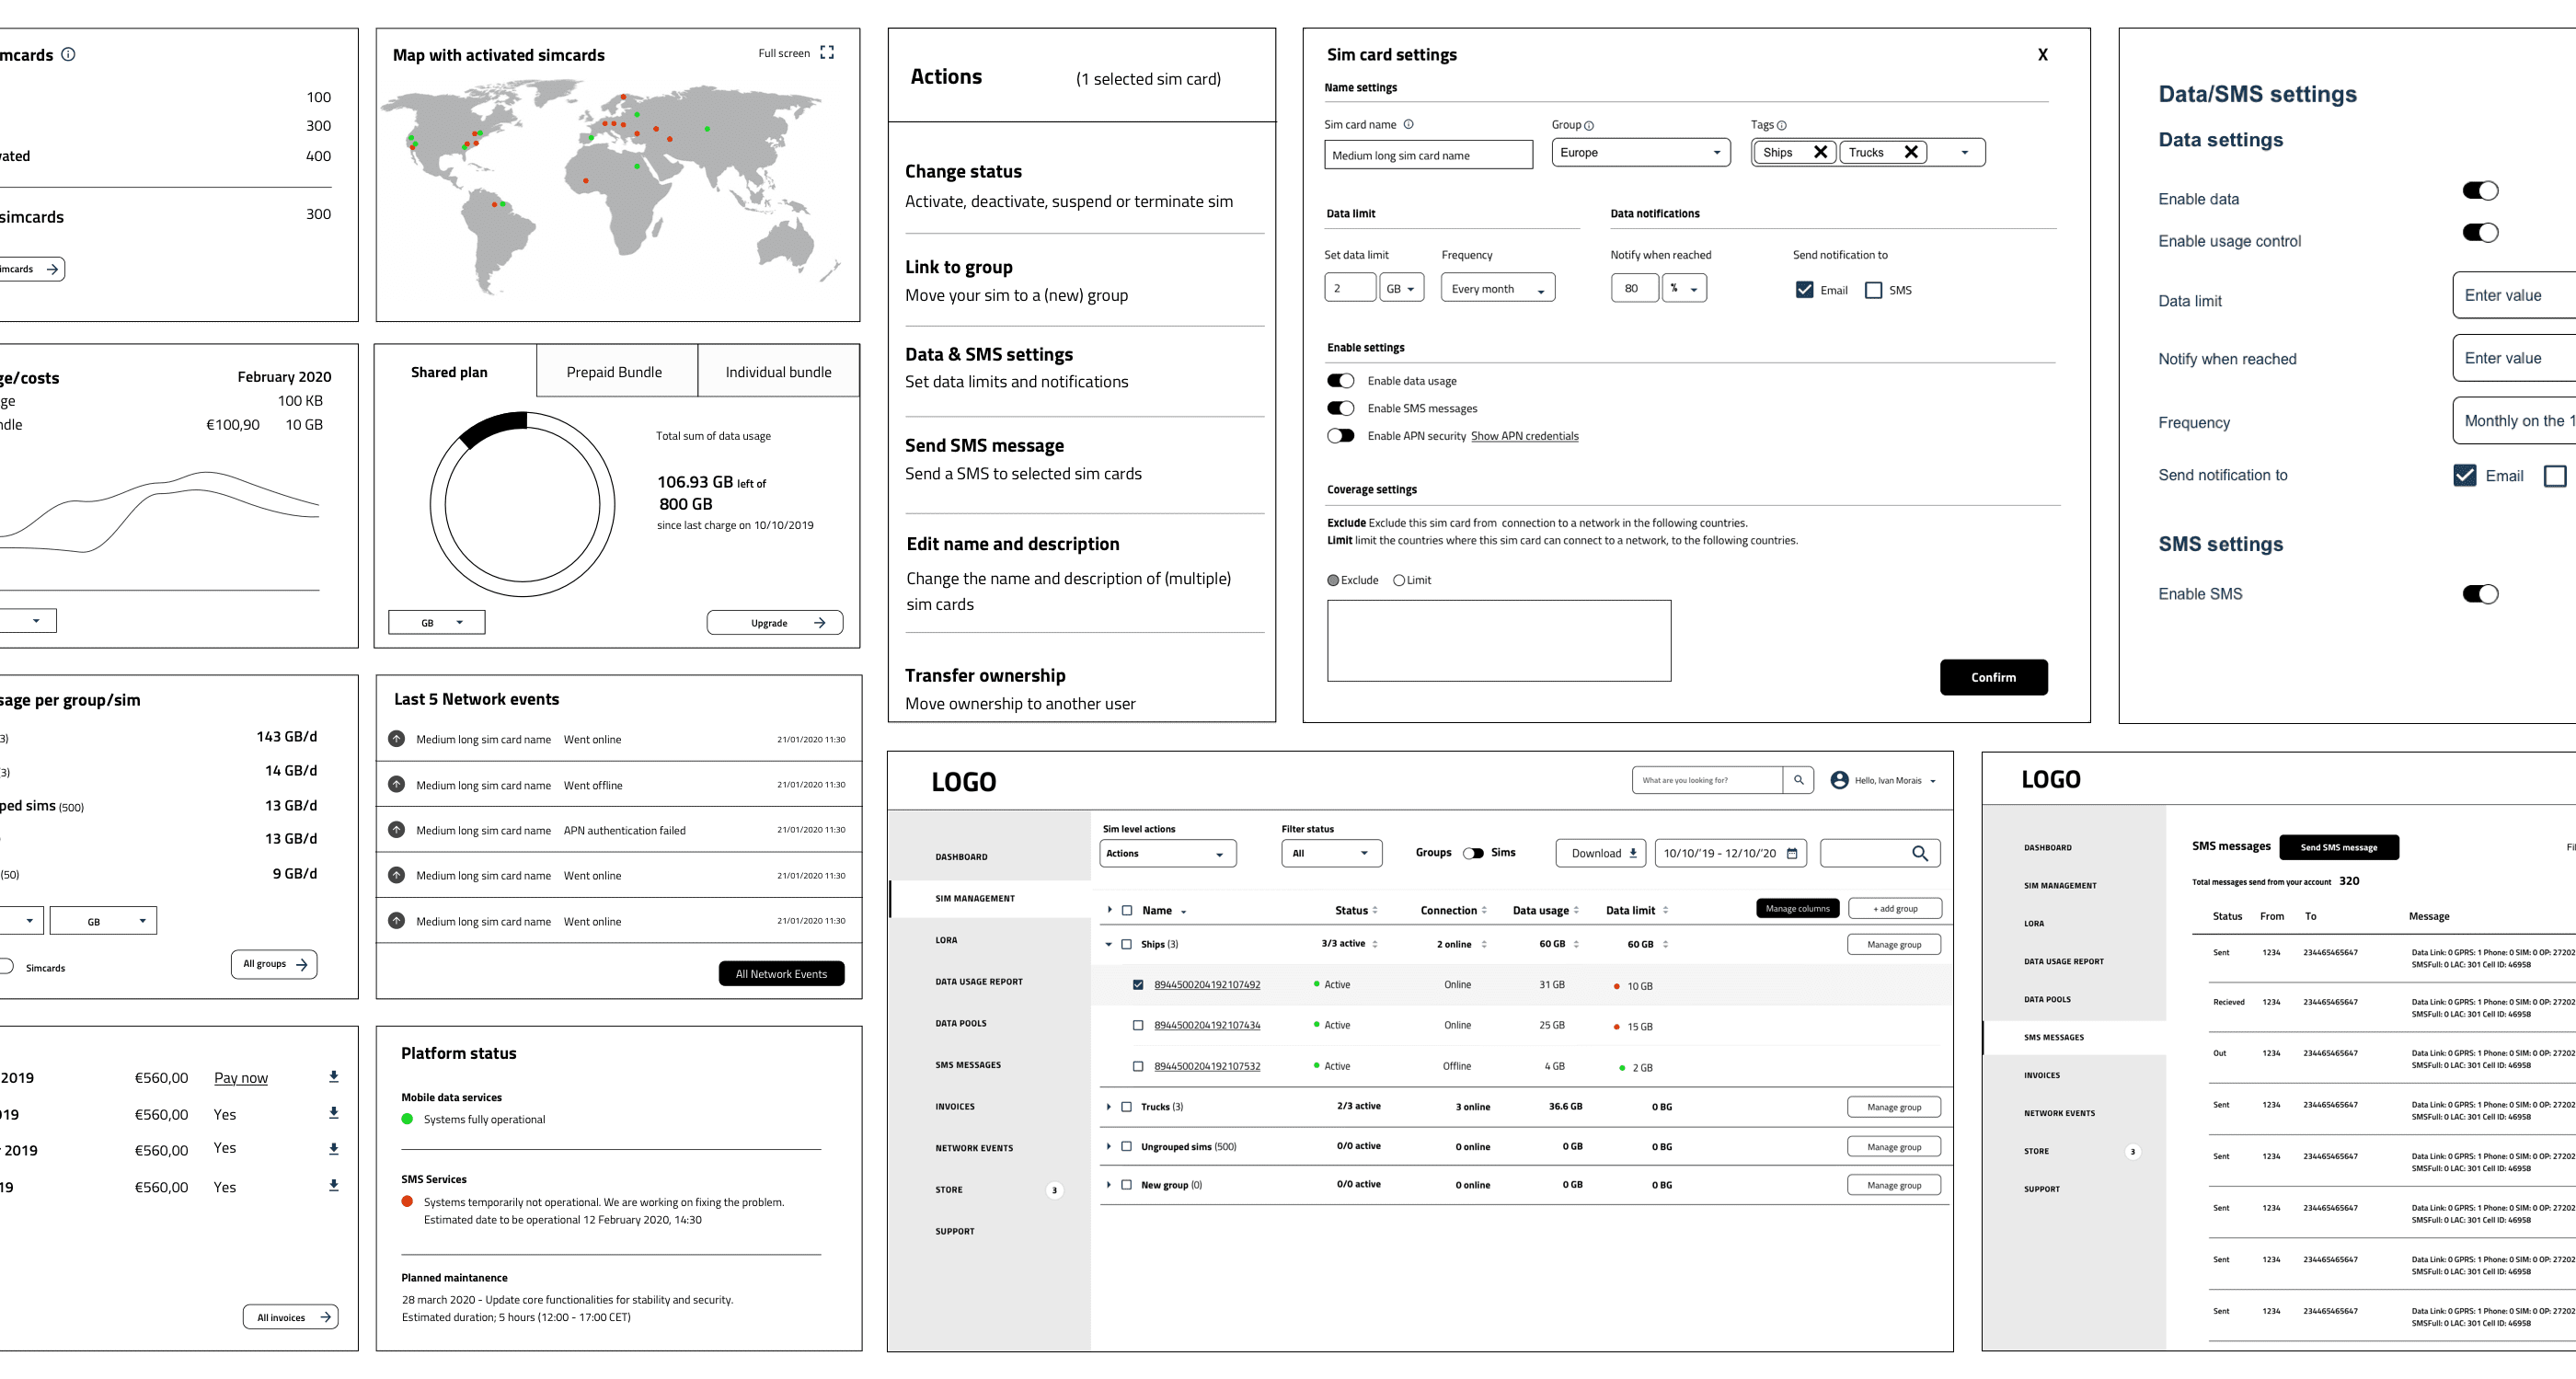This screenshot has height=1379, width=2576.
Task: Open the Every month frequency dropdown
Action: [x=1497, y=288]
